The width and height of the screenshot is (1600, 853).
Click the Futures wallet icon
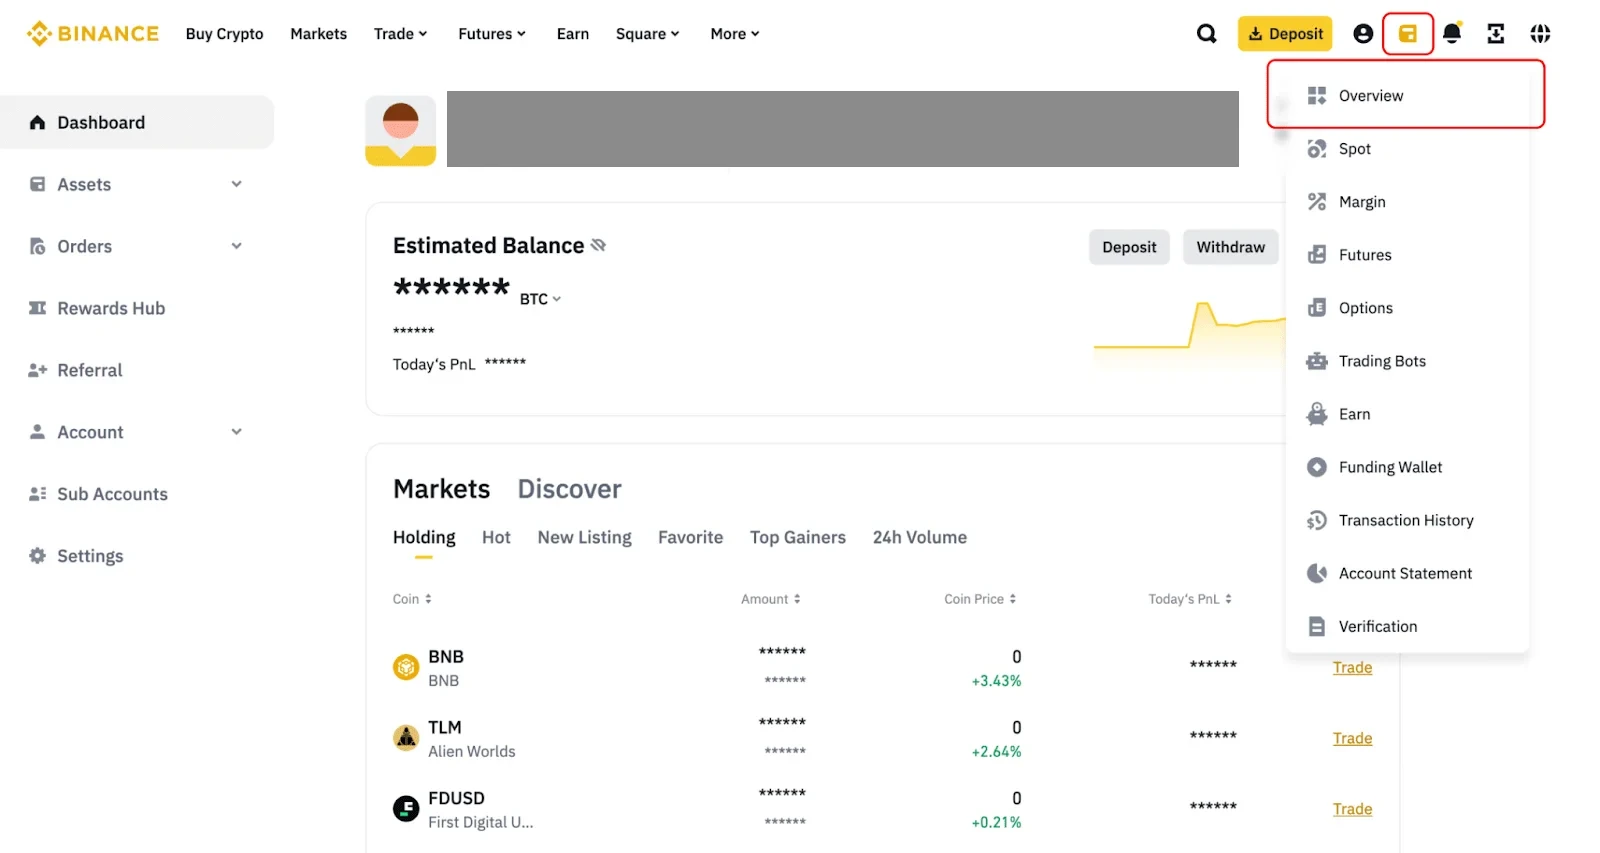coord(1317,255)
